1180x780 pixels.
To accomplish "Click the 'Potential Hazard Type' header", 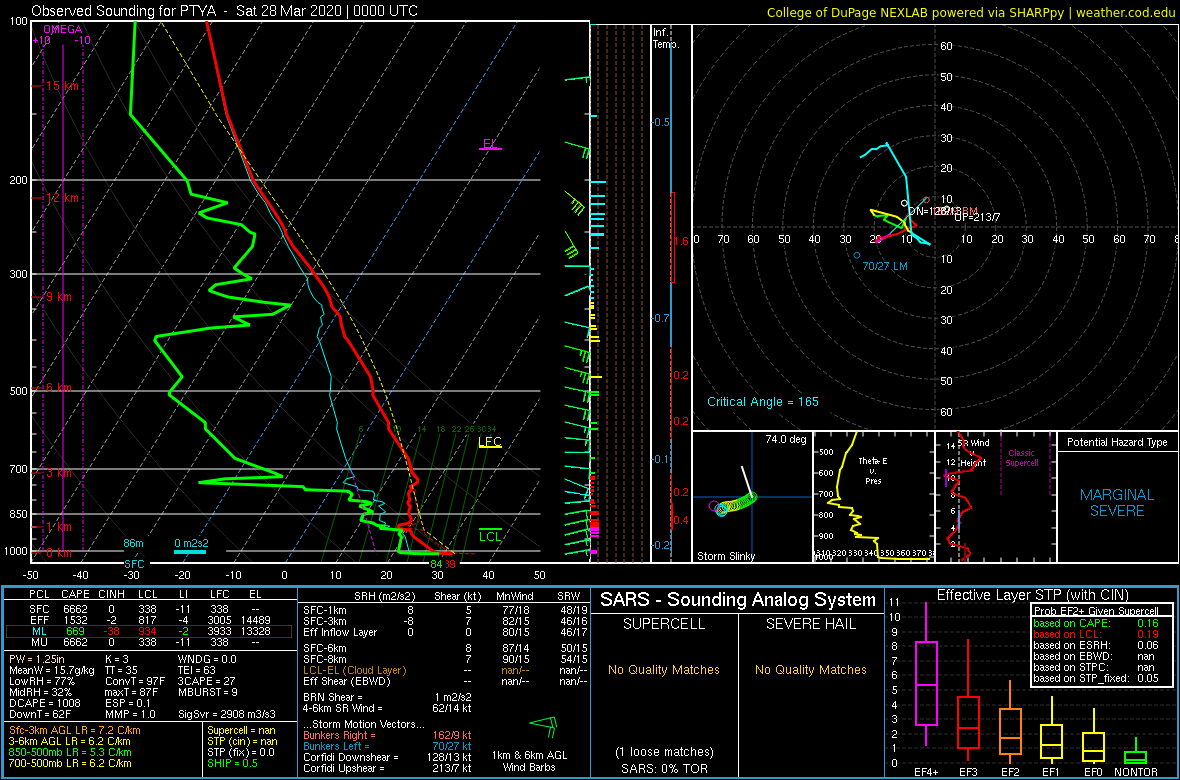I will [1116, 443].
